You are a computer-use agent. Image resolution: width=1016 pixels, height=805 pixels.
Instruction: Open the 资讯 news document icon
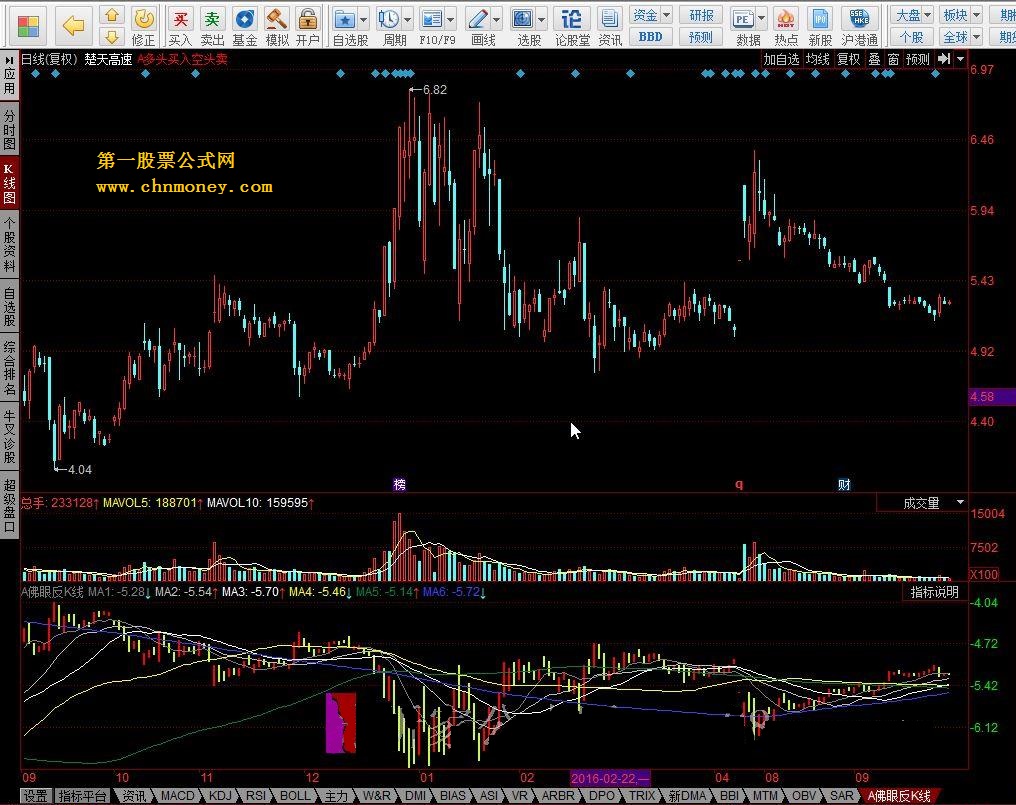(609, 27)
